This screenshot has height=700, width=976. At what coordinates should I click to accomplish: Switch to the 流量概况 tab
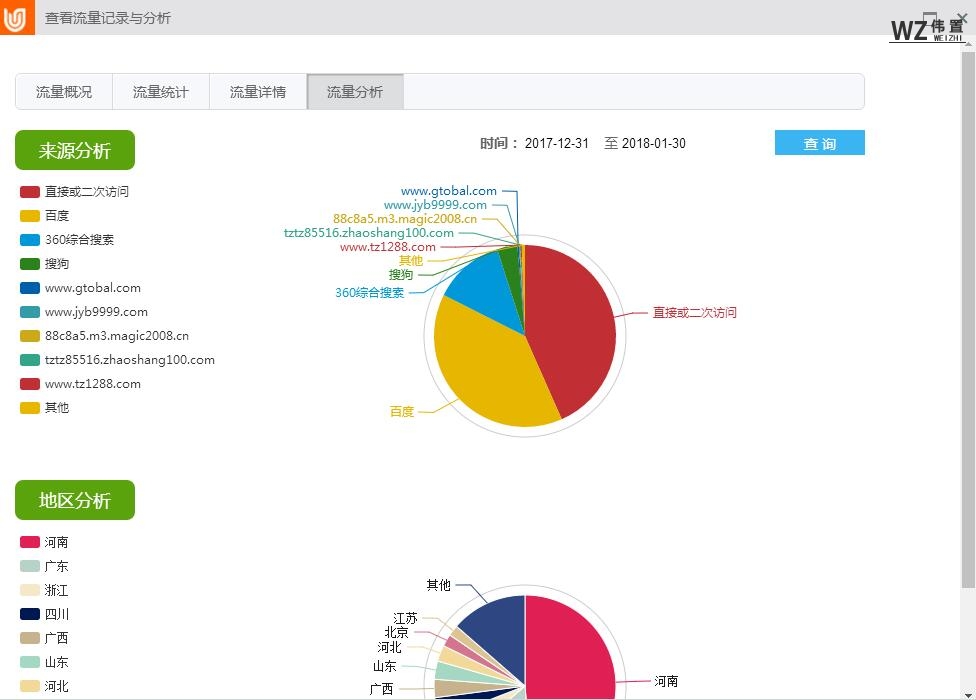tap(64, 92)
